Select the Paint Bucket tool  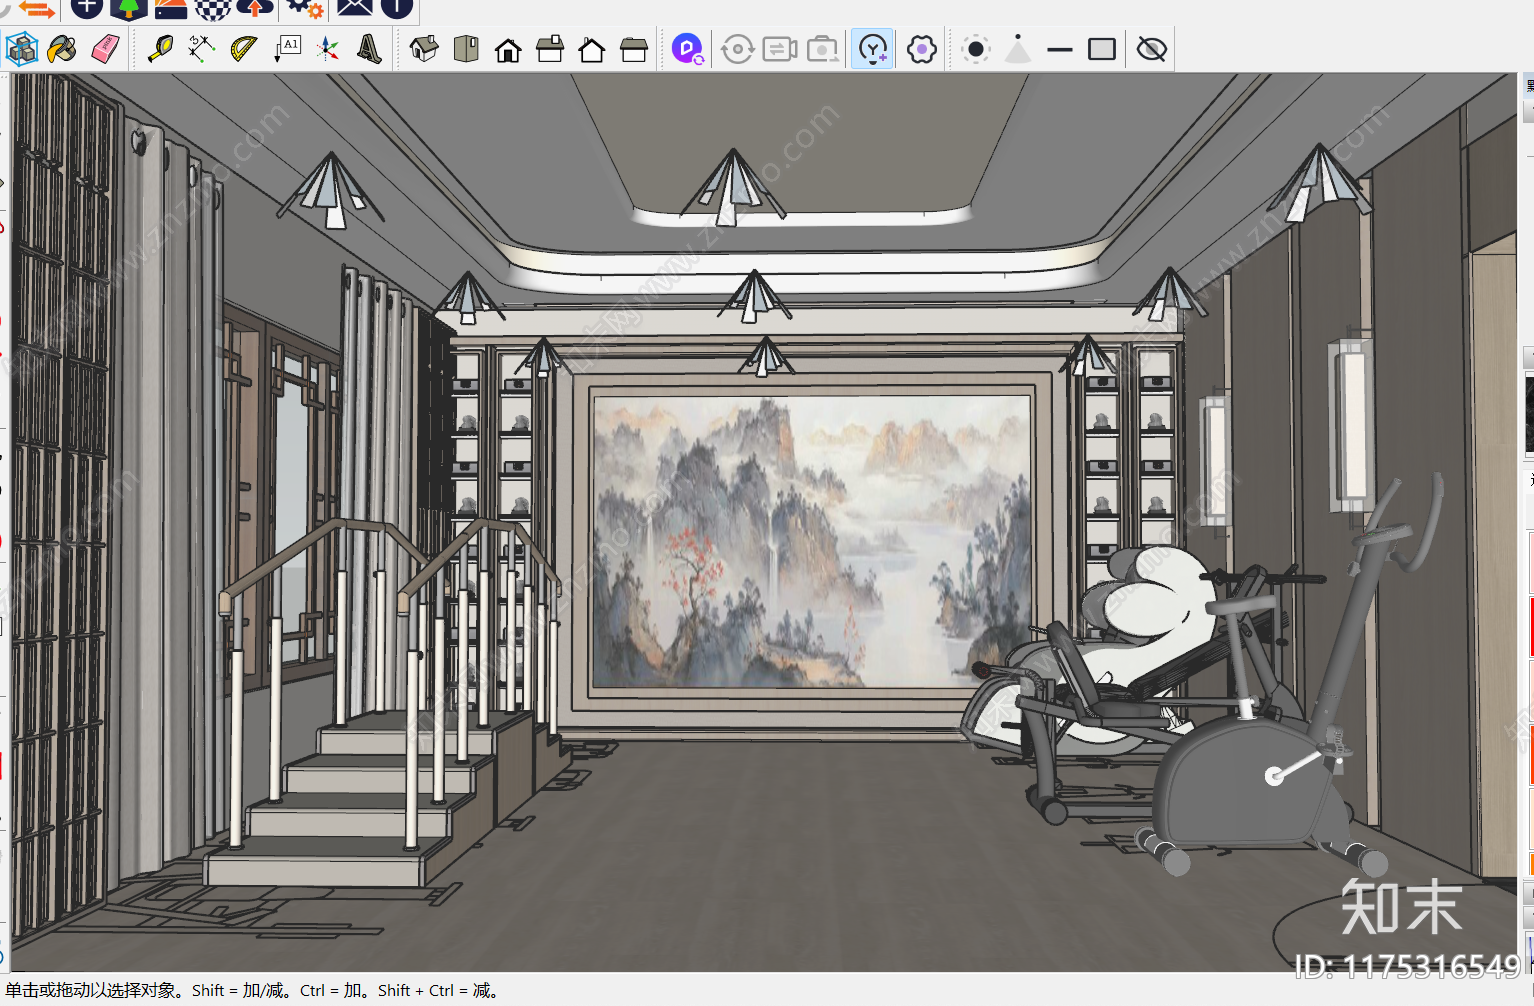62,49
